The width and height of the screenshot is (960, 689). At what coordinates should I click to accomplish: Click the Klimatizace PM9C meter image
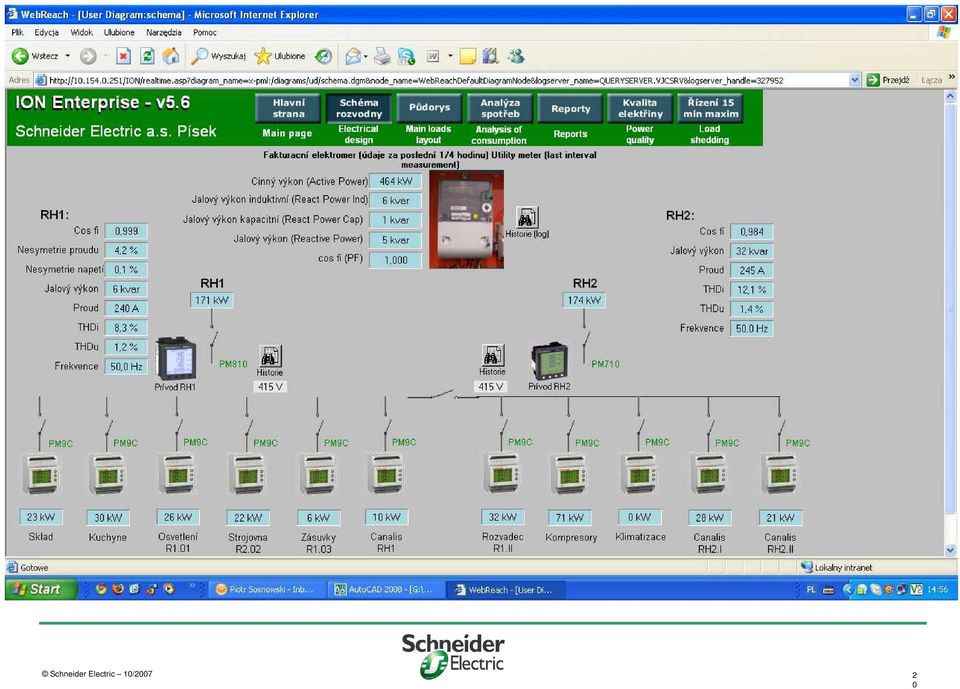click(x=639, y=473)
